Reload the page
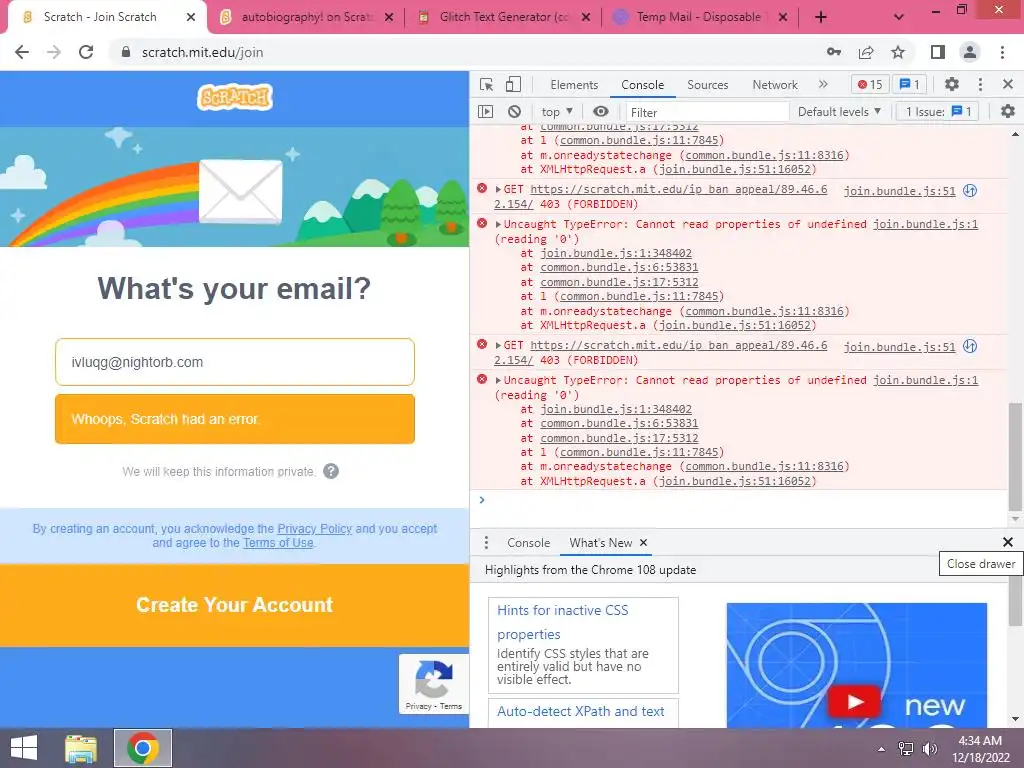The width and height of the screenshot is (1024, 768). (86, 52)
